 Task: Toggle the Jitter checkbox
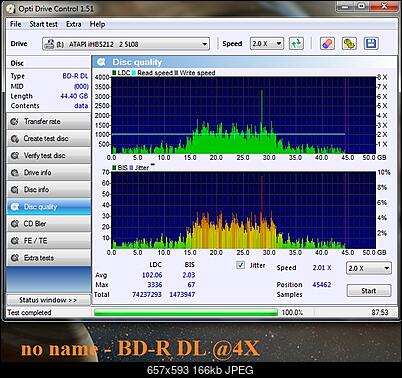click(240, 265)
